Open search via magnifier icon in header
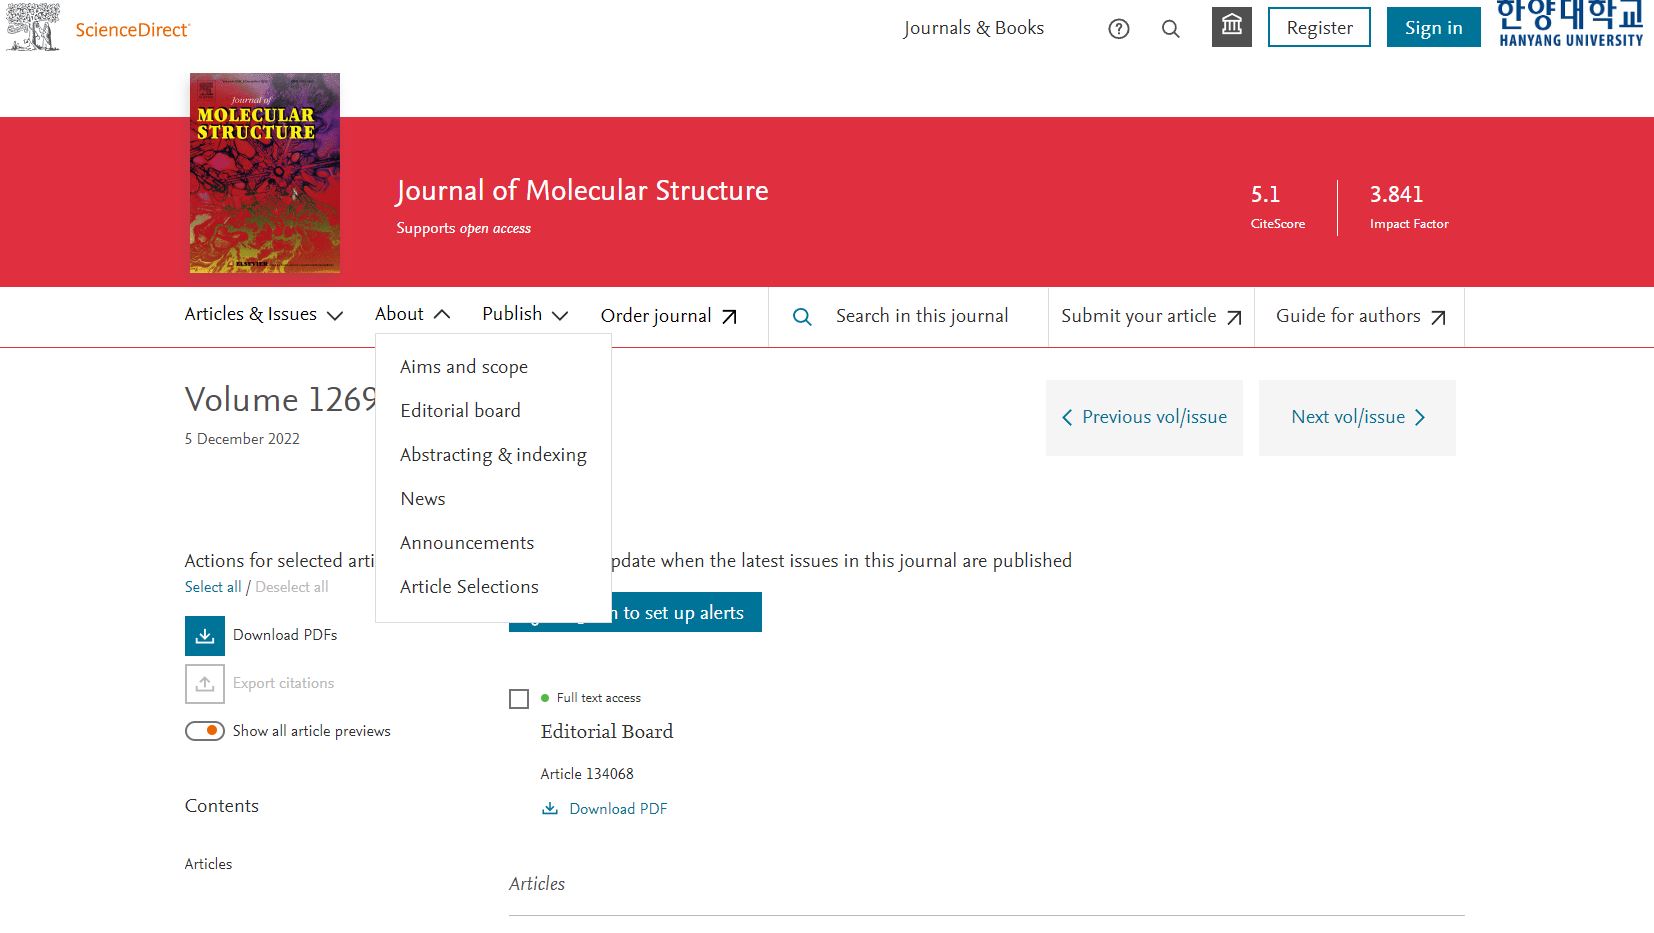Image resolution: width=1654 pixels, height=933 pixels. pos(1170,29)
